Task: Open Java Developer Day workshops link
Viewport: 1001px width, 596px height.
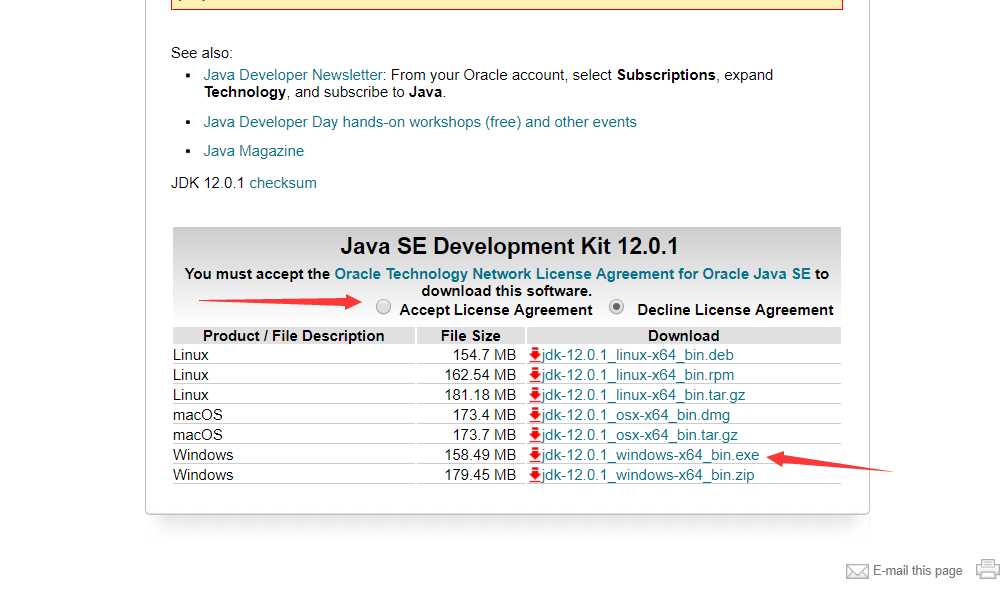Action: [x=420, y=122]
